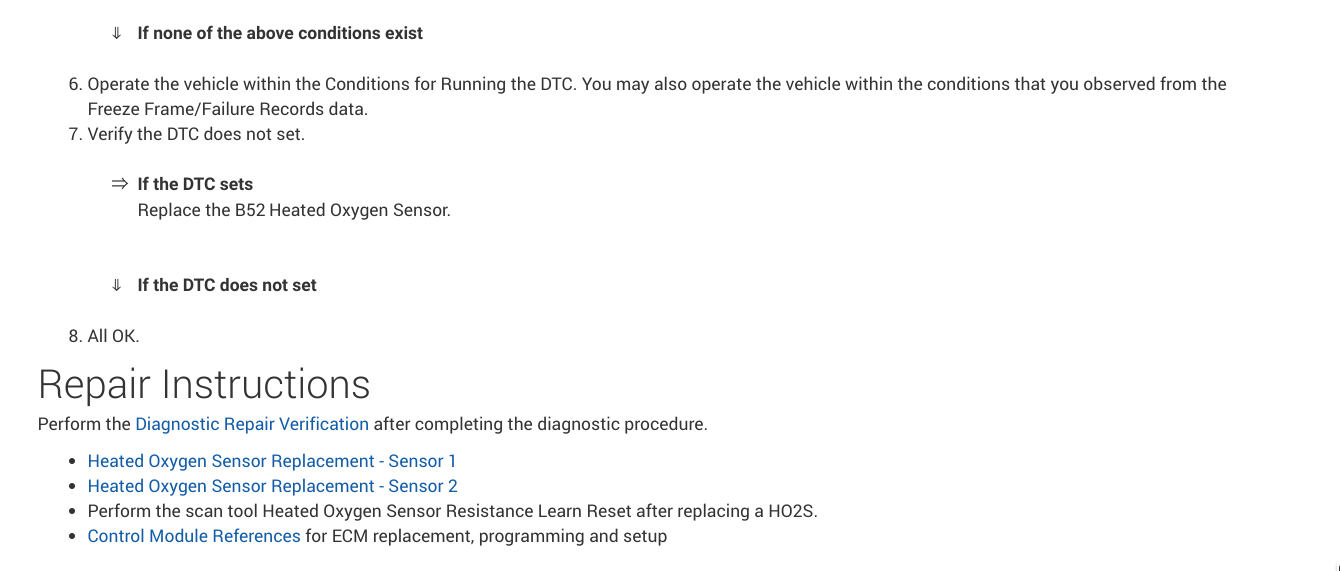Click "for ECM replacement, programming and setup" text
The height and width of the screenshot is (571, 1340).
tap(486, 536)
